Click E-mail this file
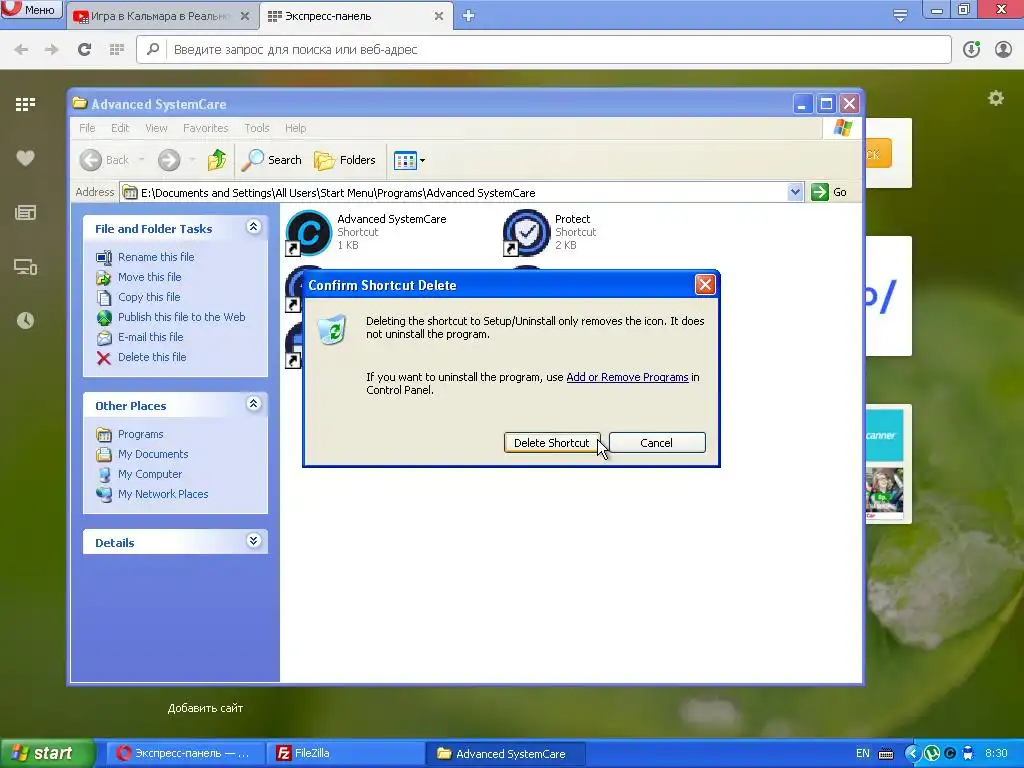Viewport: 1024px width, 768px height. point(150,337)
